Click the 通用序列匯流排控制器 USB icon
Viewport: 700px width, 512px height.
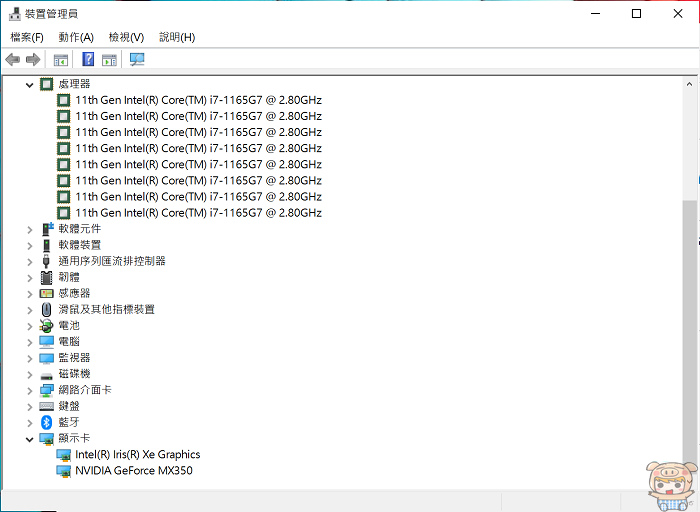(46, 261)
